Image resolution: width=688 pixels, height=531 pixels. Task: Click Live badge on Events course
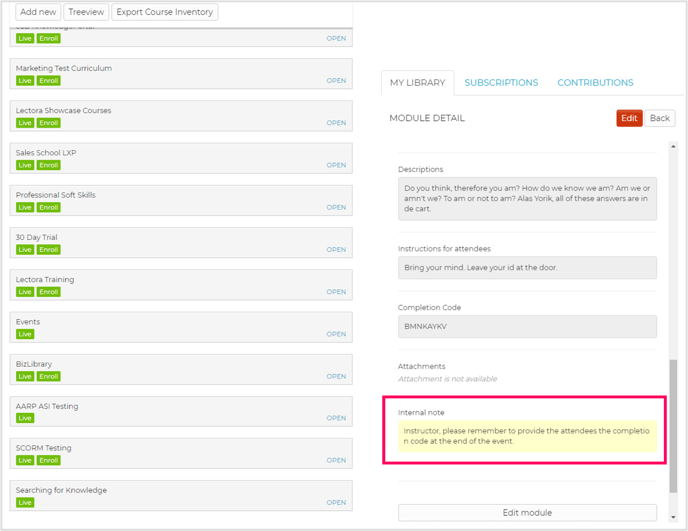point(25,334)
